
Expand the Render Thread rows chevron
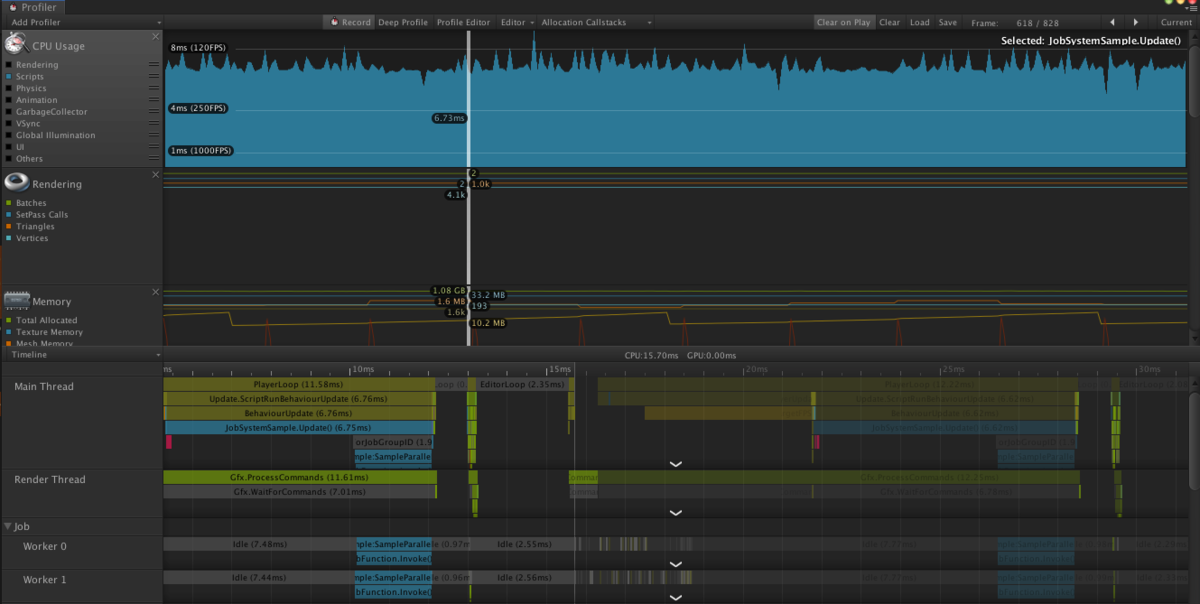(676, 512)
